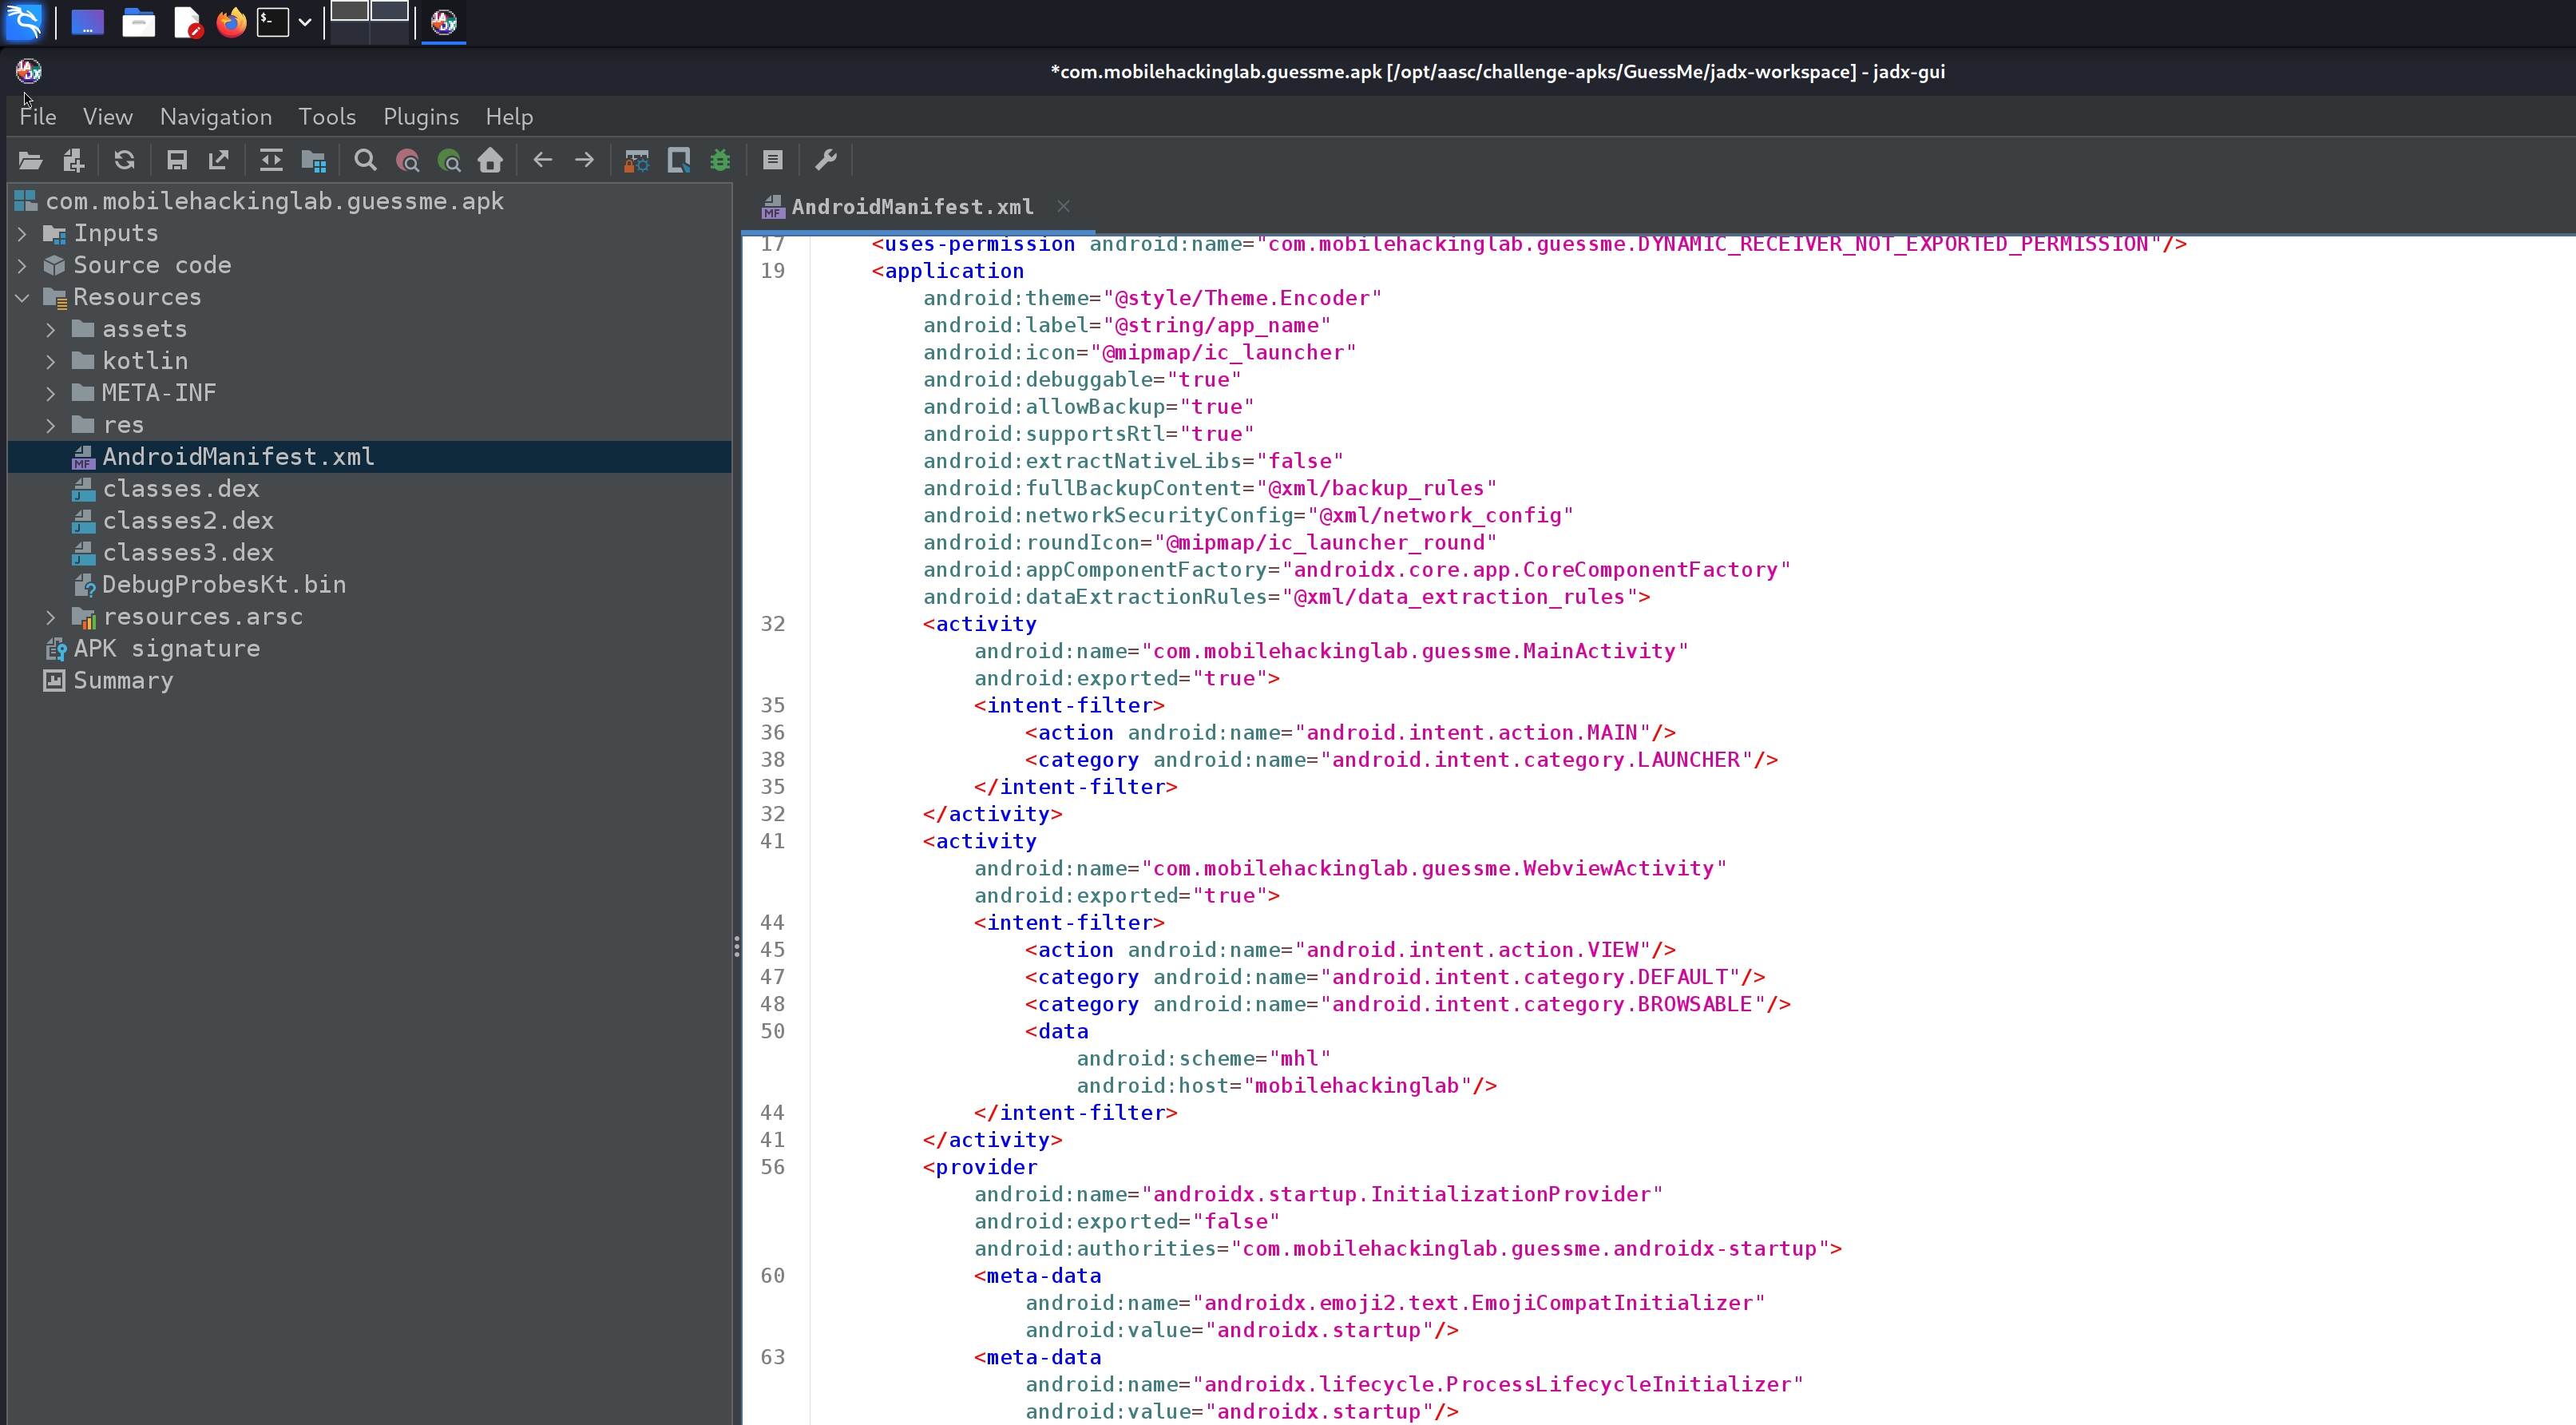Open text search magnifier icon

click(x=365, y=160)
